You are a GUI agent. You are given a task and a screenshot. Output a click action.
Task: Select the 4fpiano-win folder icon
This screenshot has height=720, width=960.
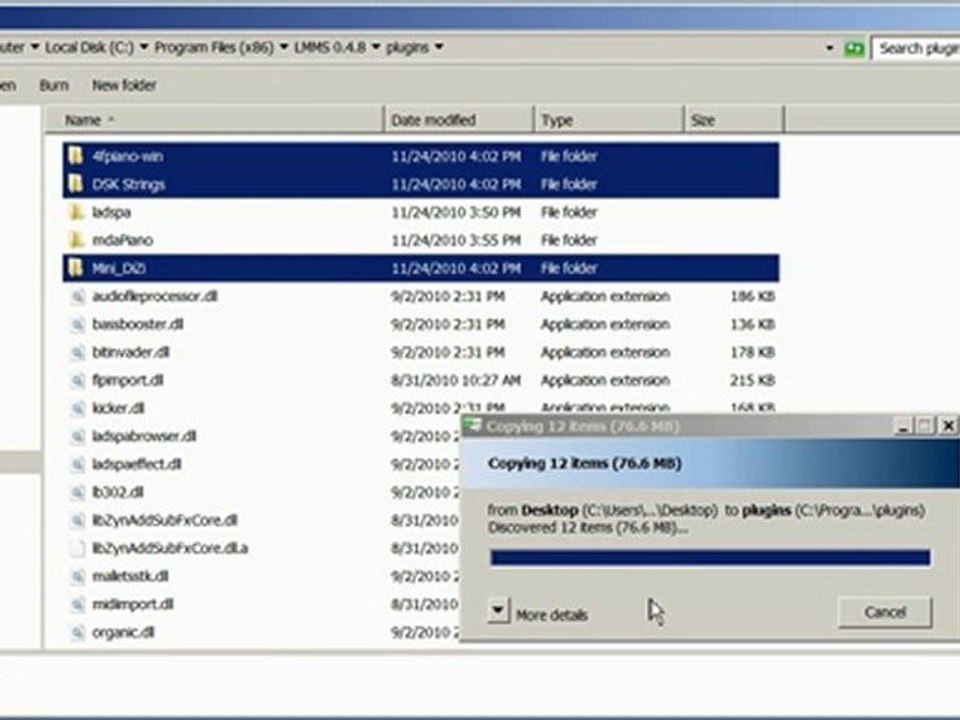76,156
